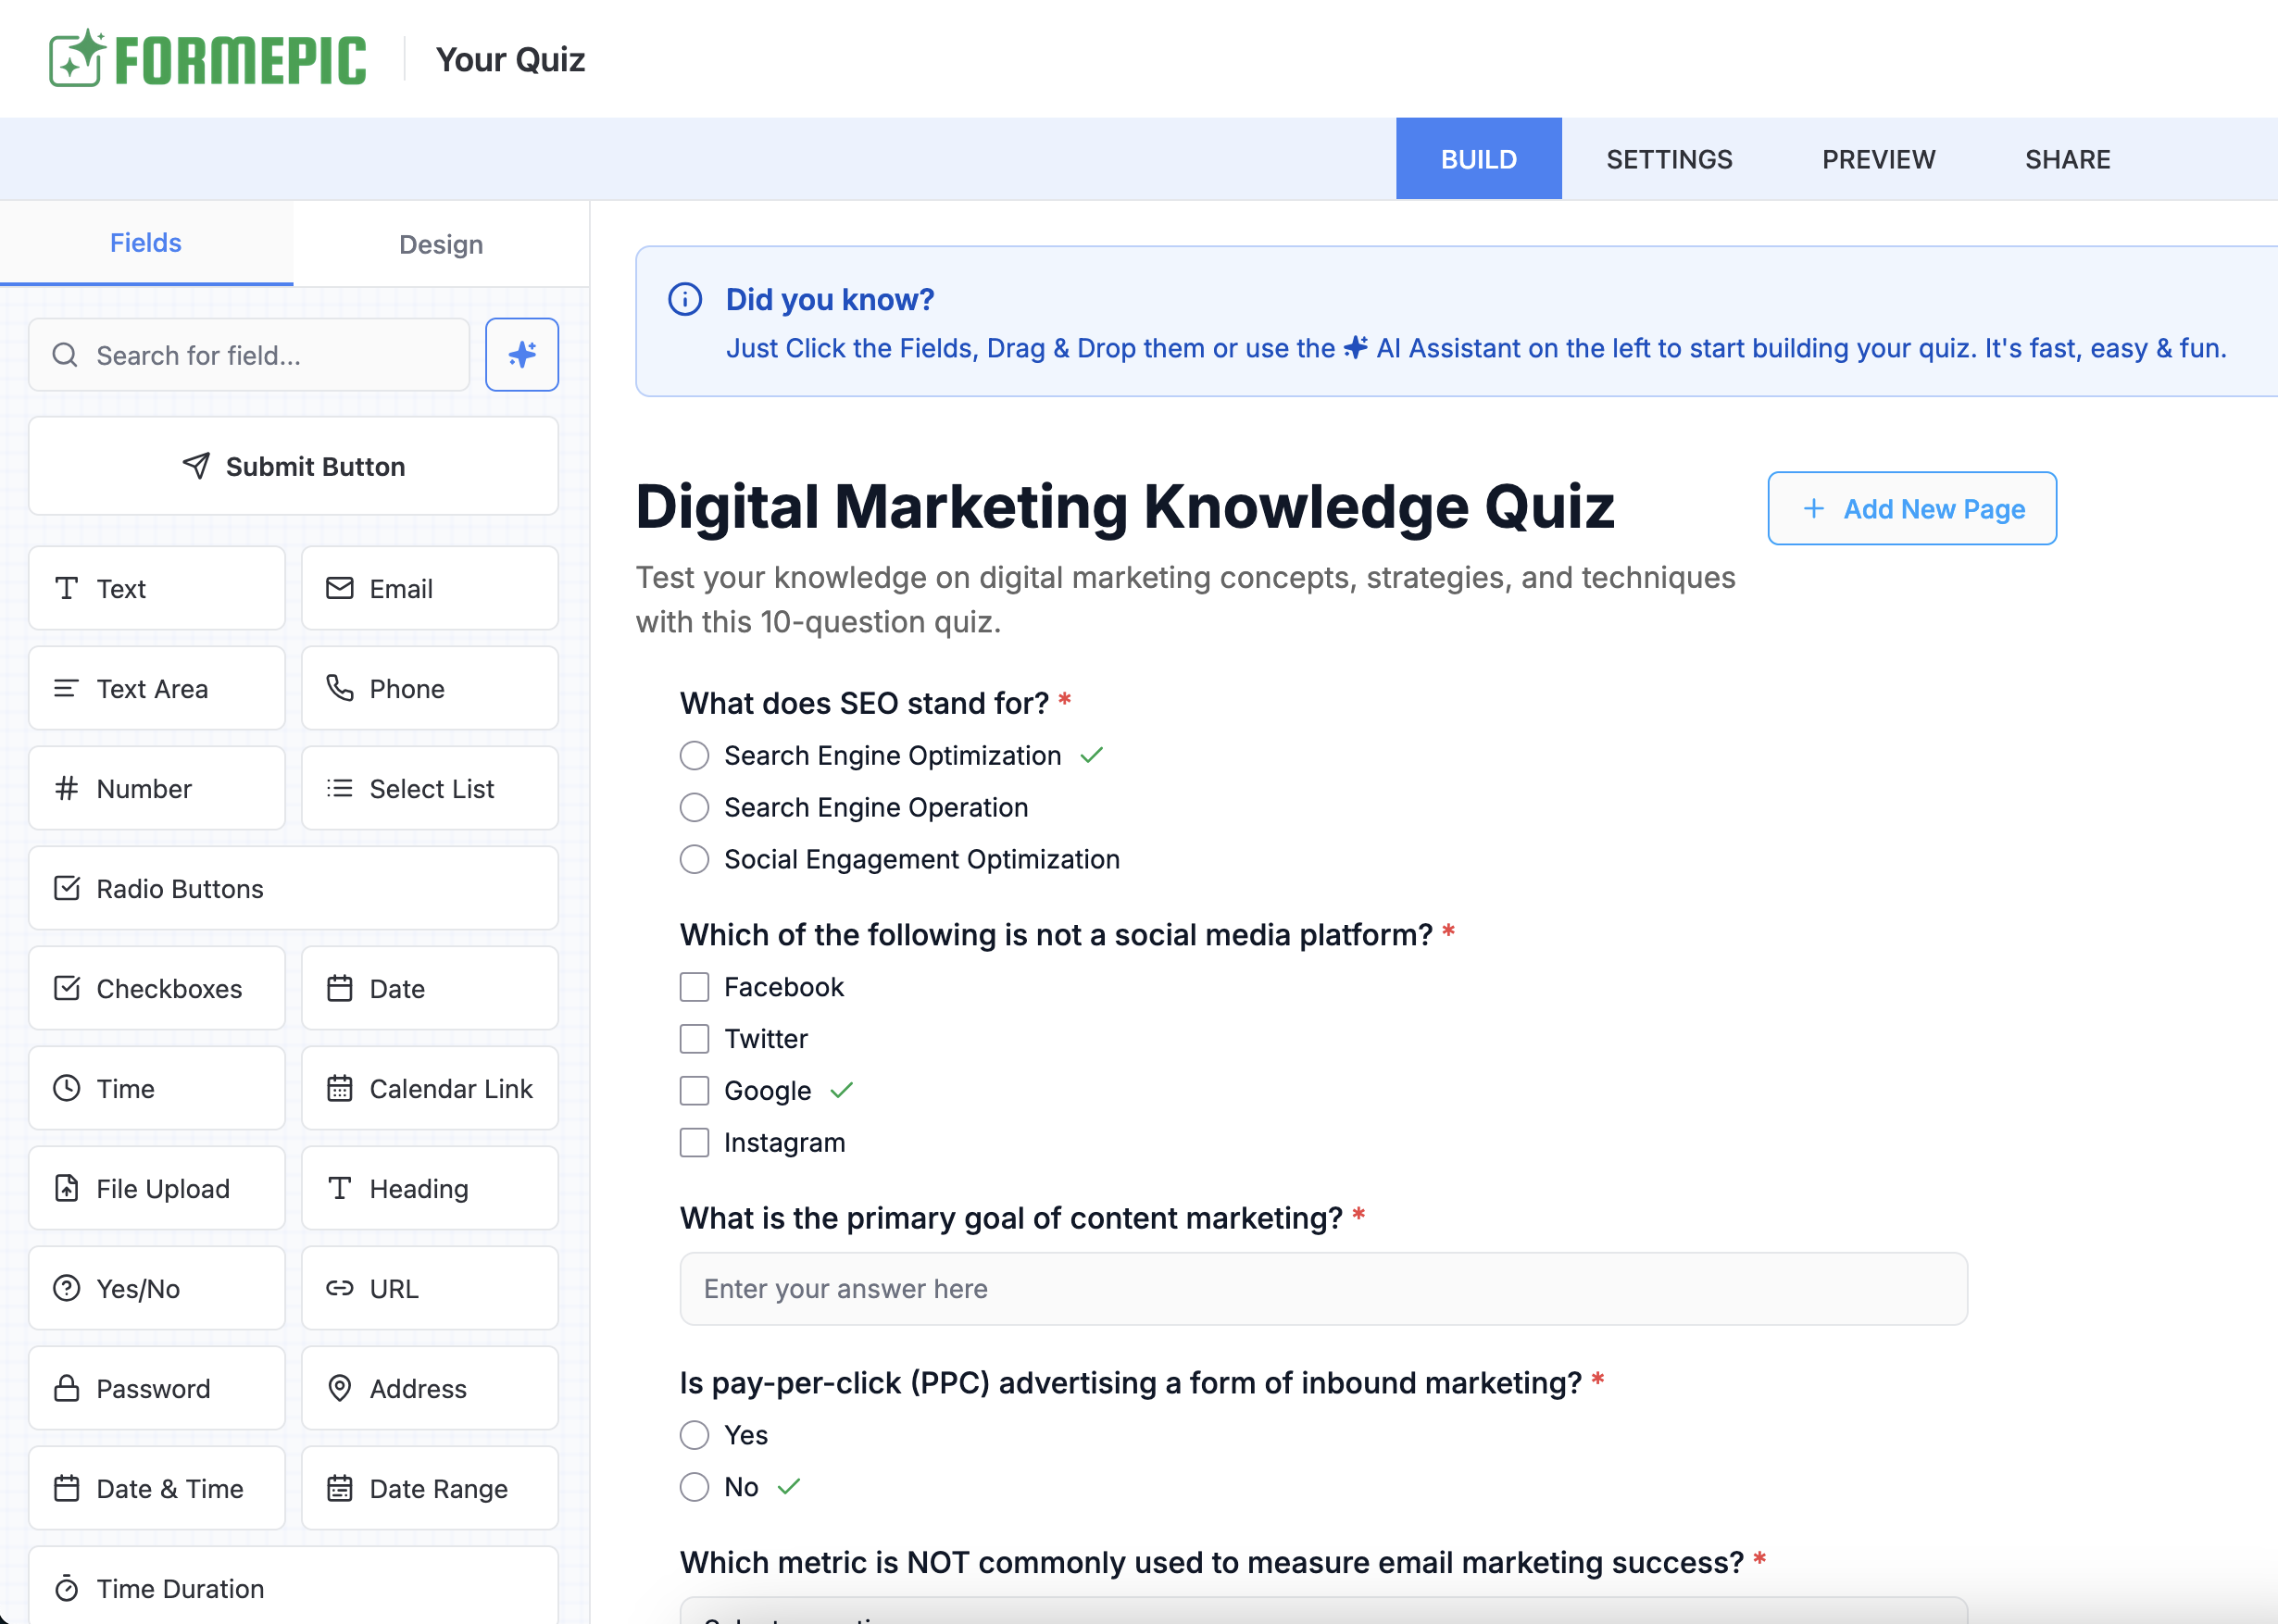Add a Calendar Link field
This screenshot has width=2278, height=1624.
[429, 1088]
